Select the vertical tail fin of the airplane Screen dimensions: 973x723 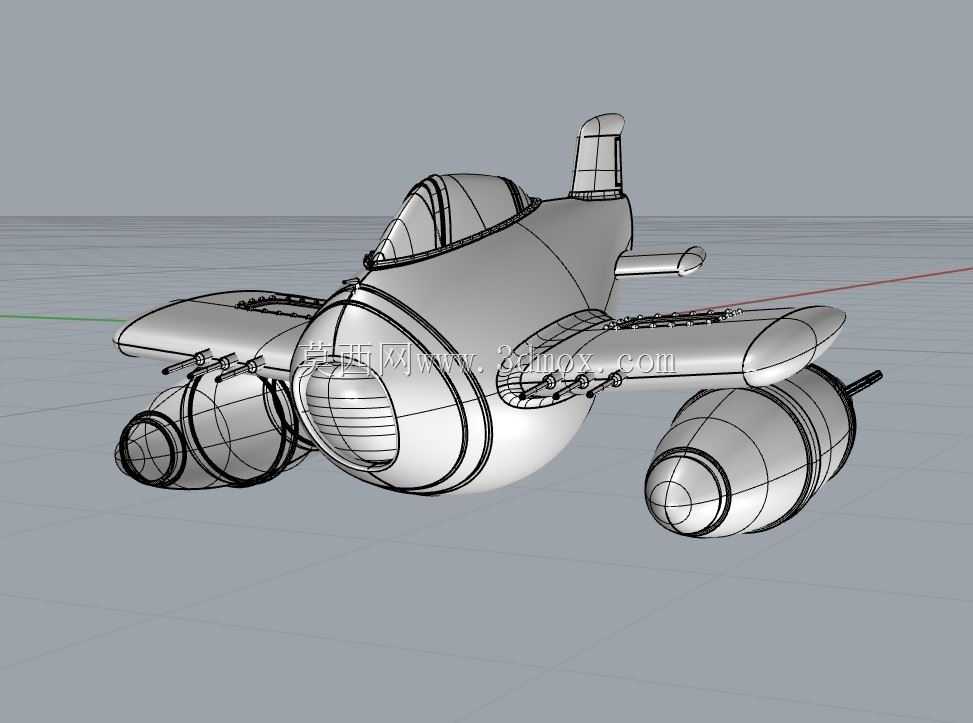coord(598,156)
